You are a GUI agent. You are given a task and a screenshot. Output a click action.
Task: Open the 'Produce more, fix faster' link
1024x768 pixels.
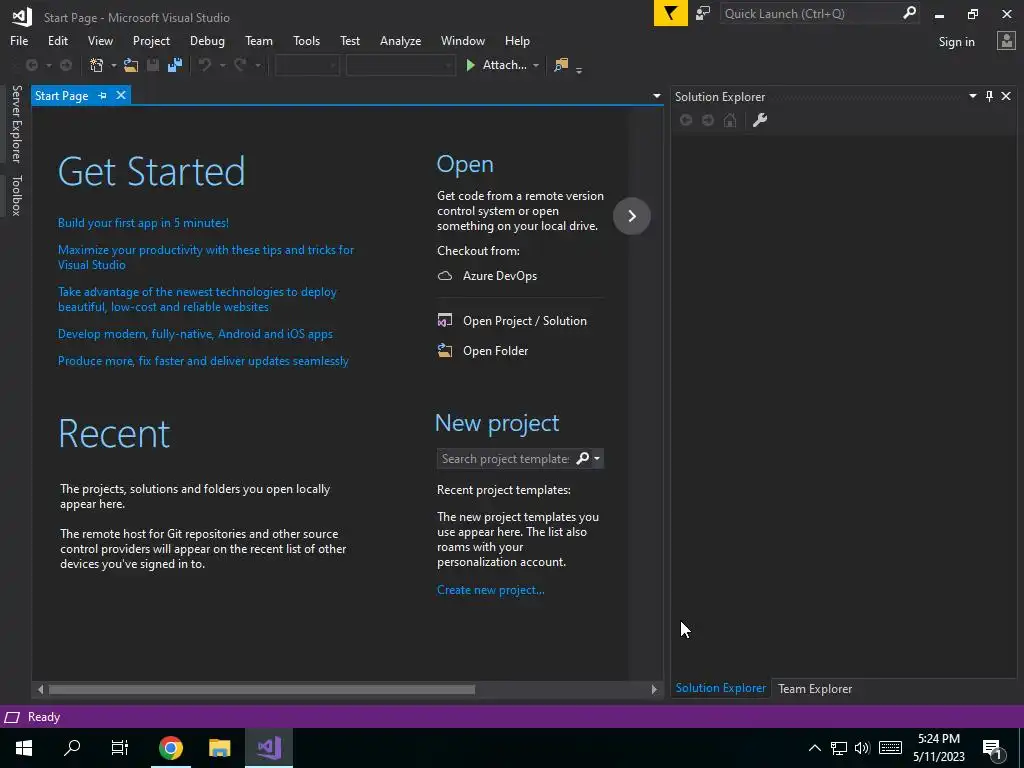(203, 360)
